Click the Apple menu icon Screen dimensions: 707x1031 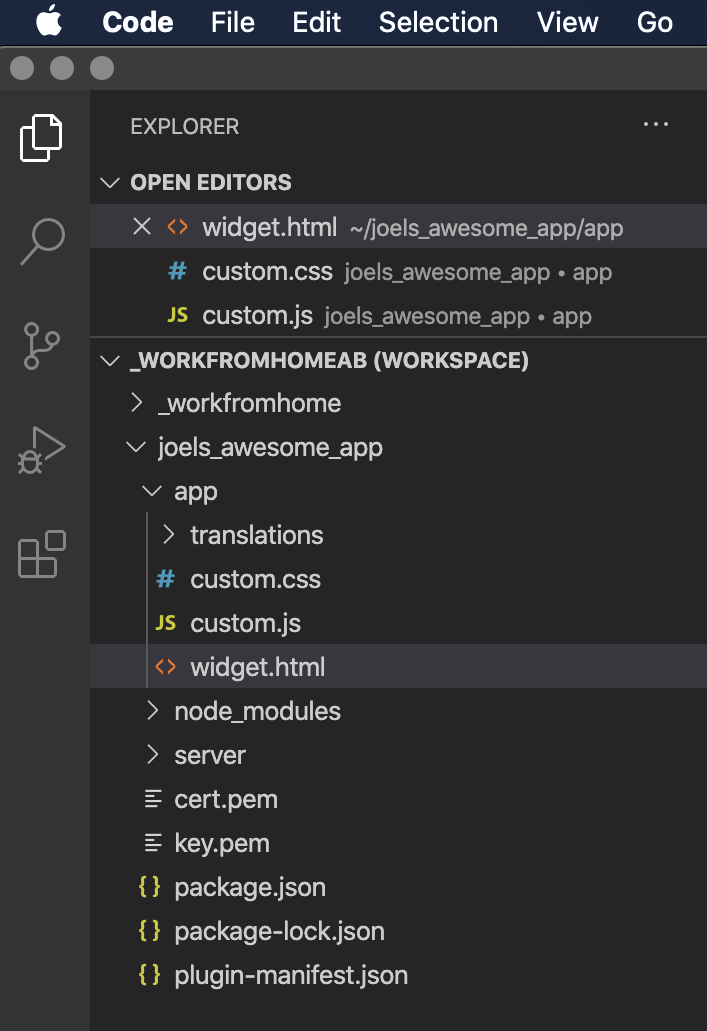tap(49, 22)
